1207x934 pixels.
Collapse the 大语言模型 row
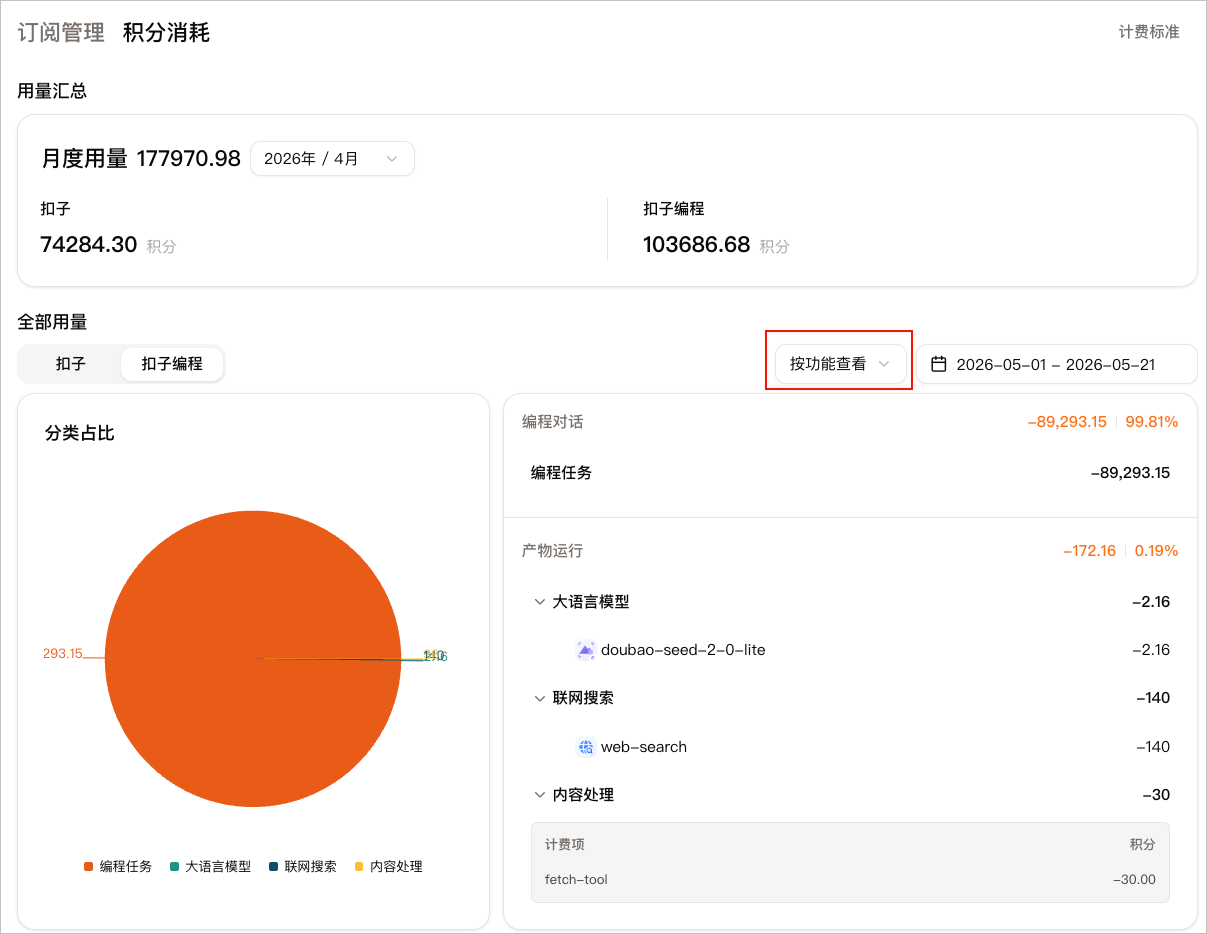coord(540,602)
